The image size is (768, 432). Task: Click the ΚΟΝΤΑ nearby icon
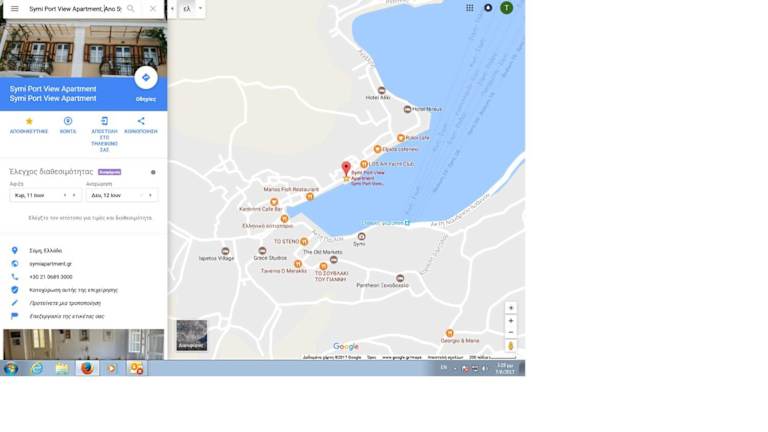coord(68,121)
